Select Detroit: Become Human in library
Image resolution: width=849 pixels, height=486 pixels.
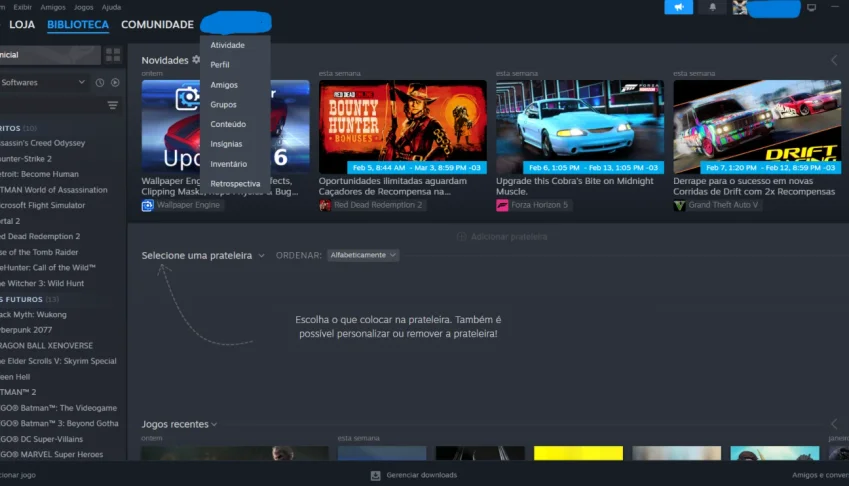point(39,174)
